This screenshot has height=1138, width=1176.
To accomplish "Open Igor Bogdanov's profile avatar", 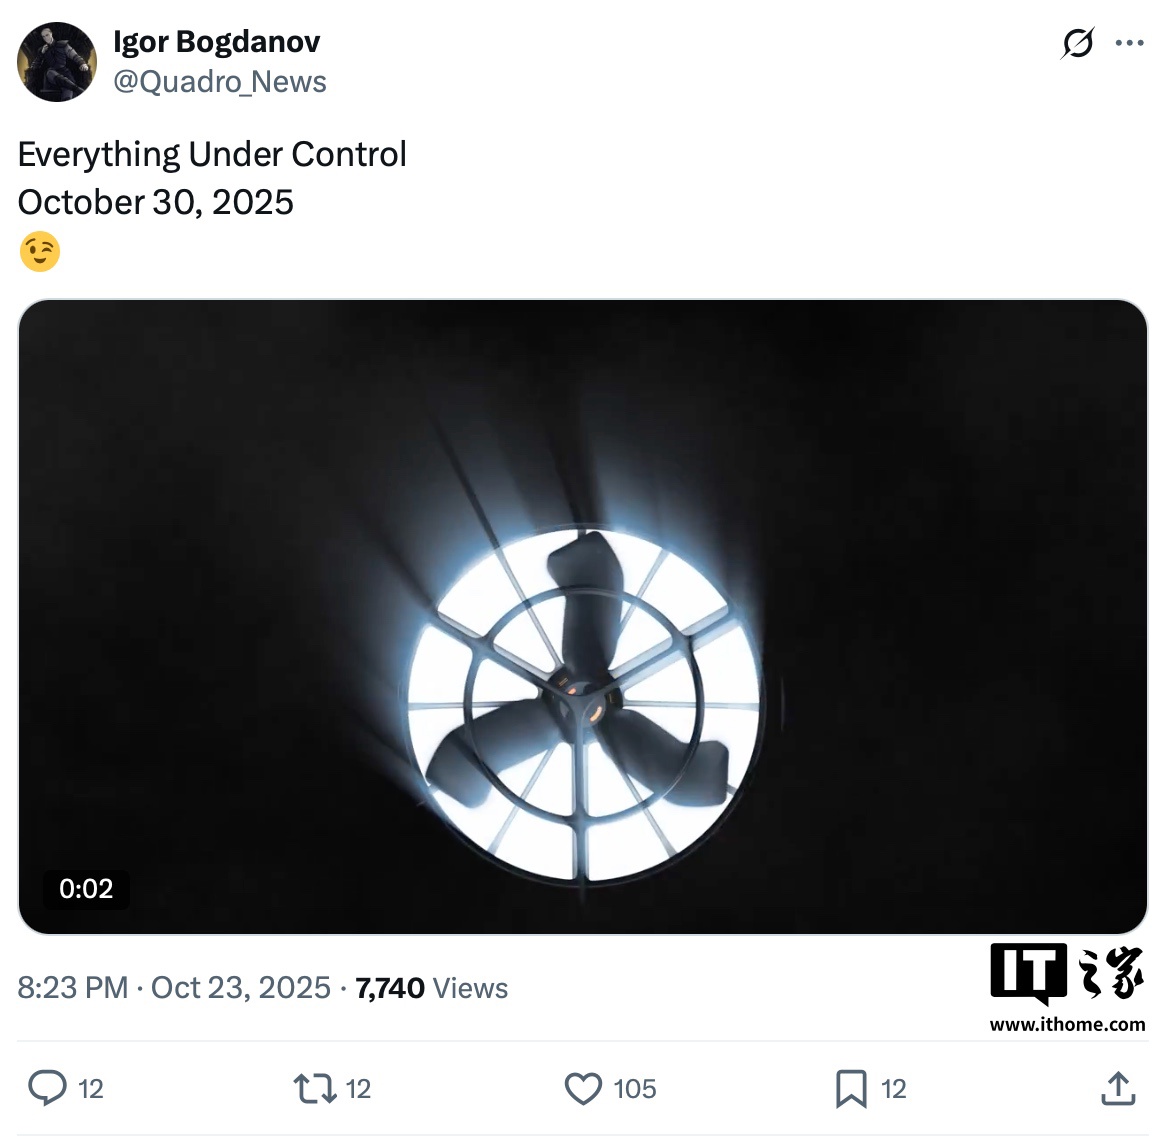I will 57,62.
